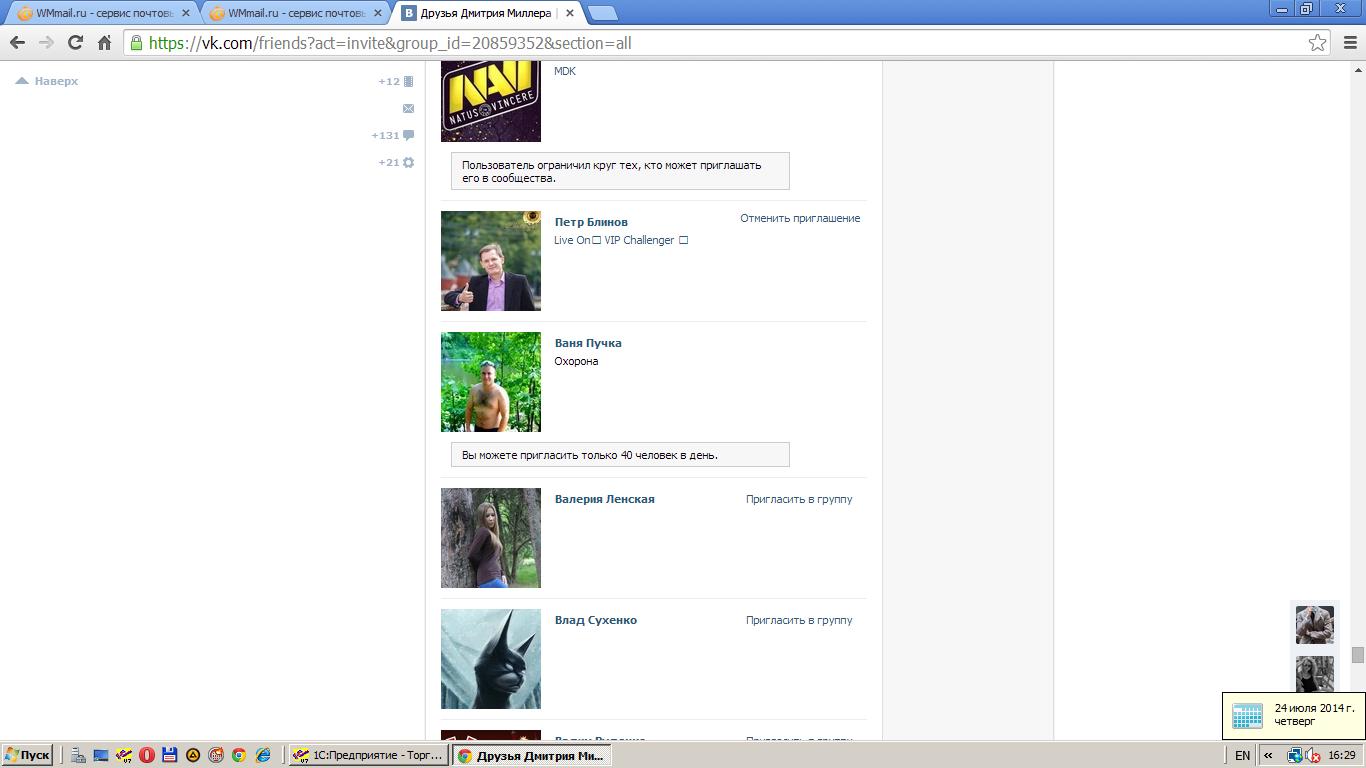Click the MDK status link
This screenshot has height=768, width=1366.
[x=565, y=71]
